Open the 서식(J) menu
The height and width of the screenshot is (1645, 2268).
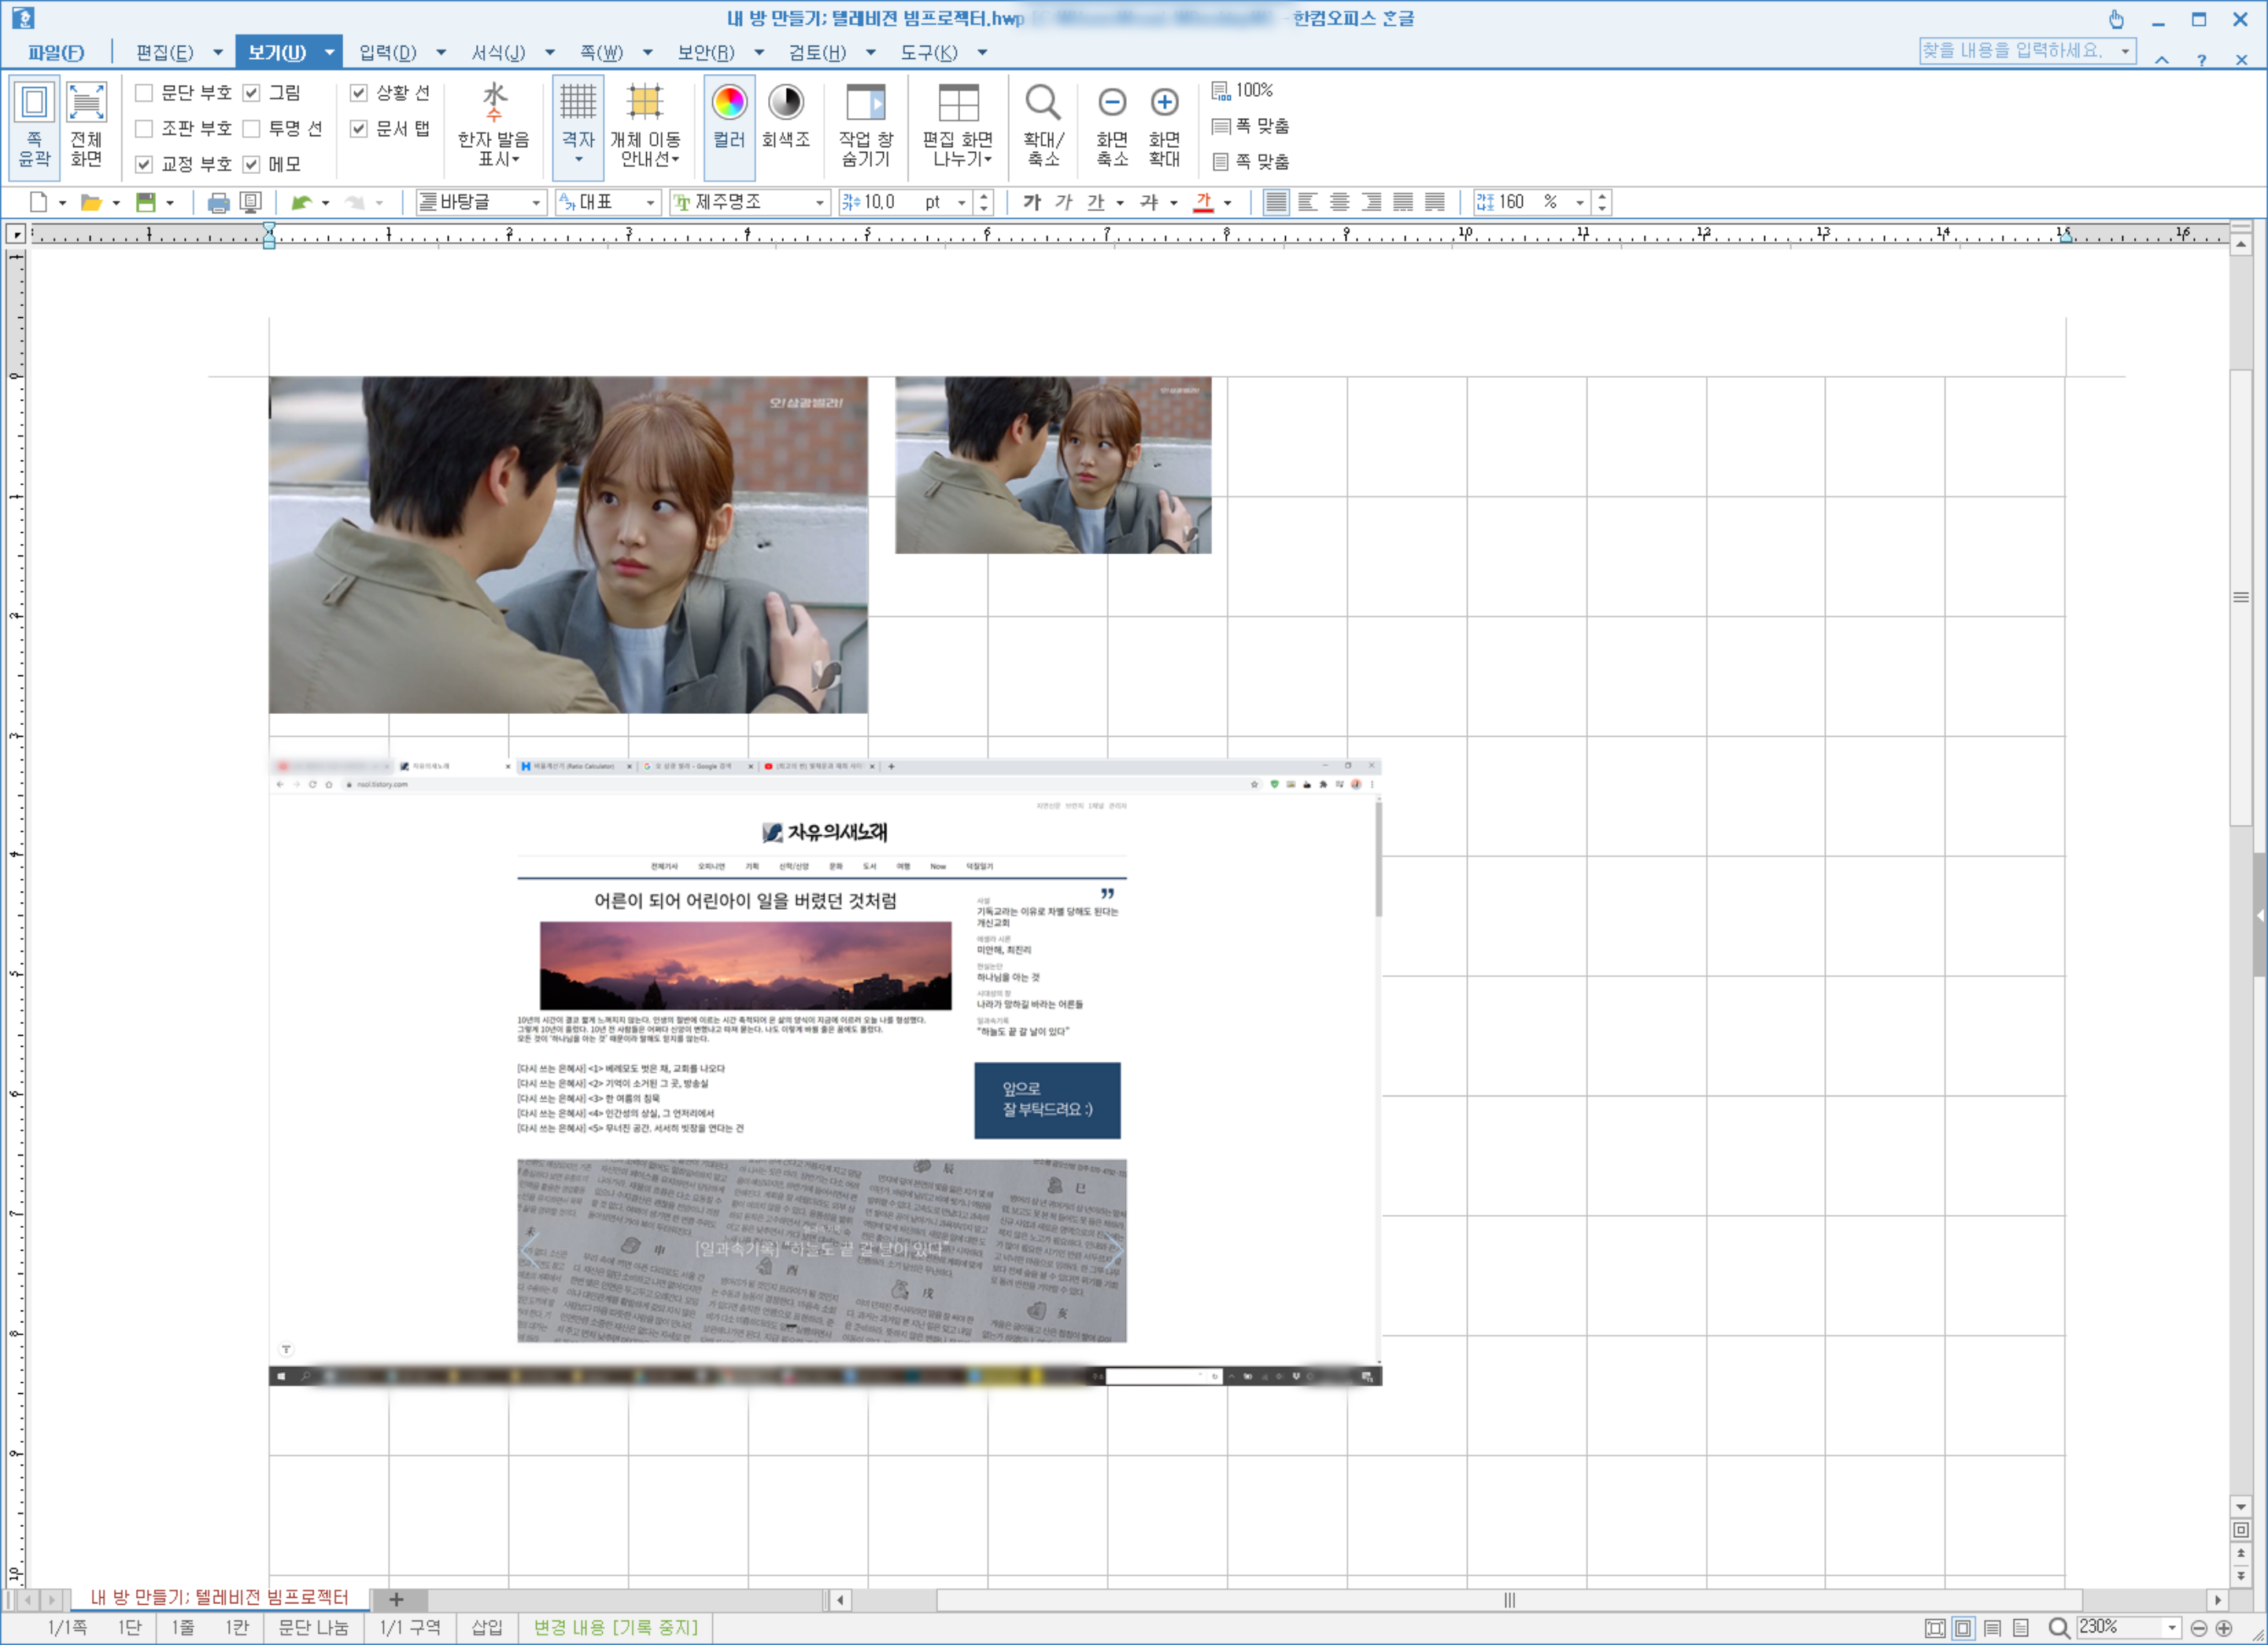pos(498,52)
